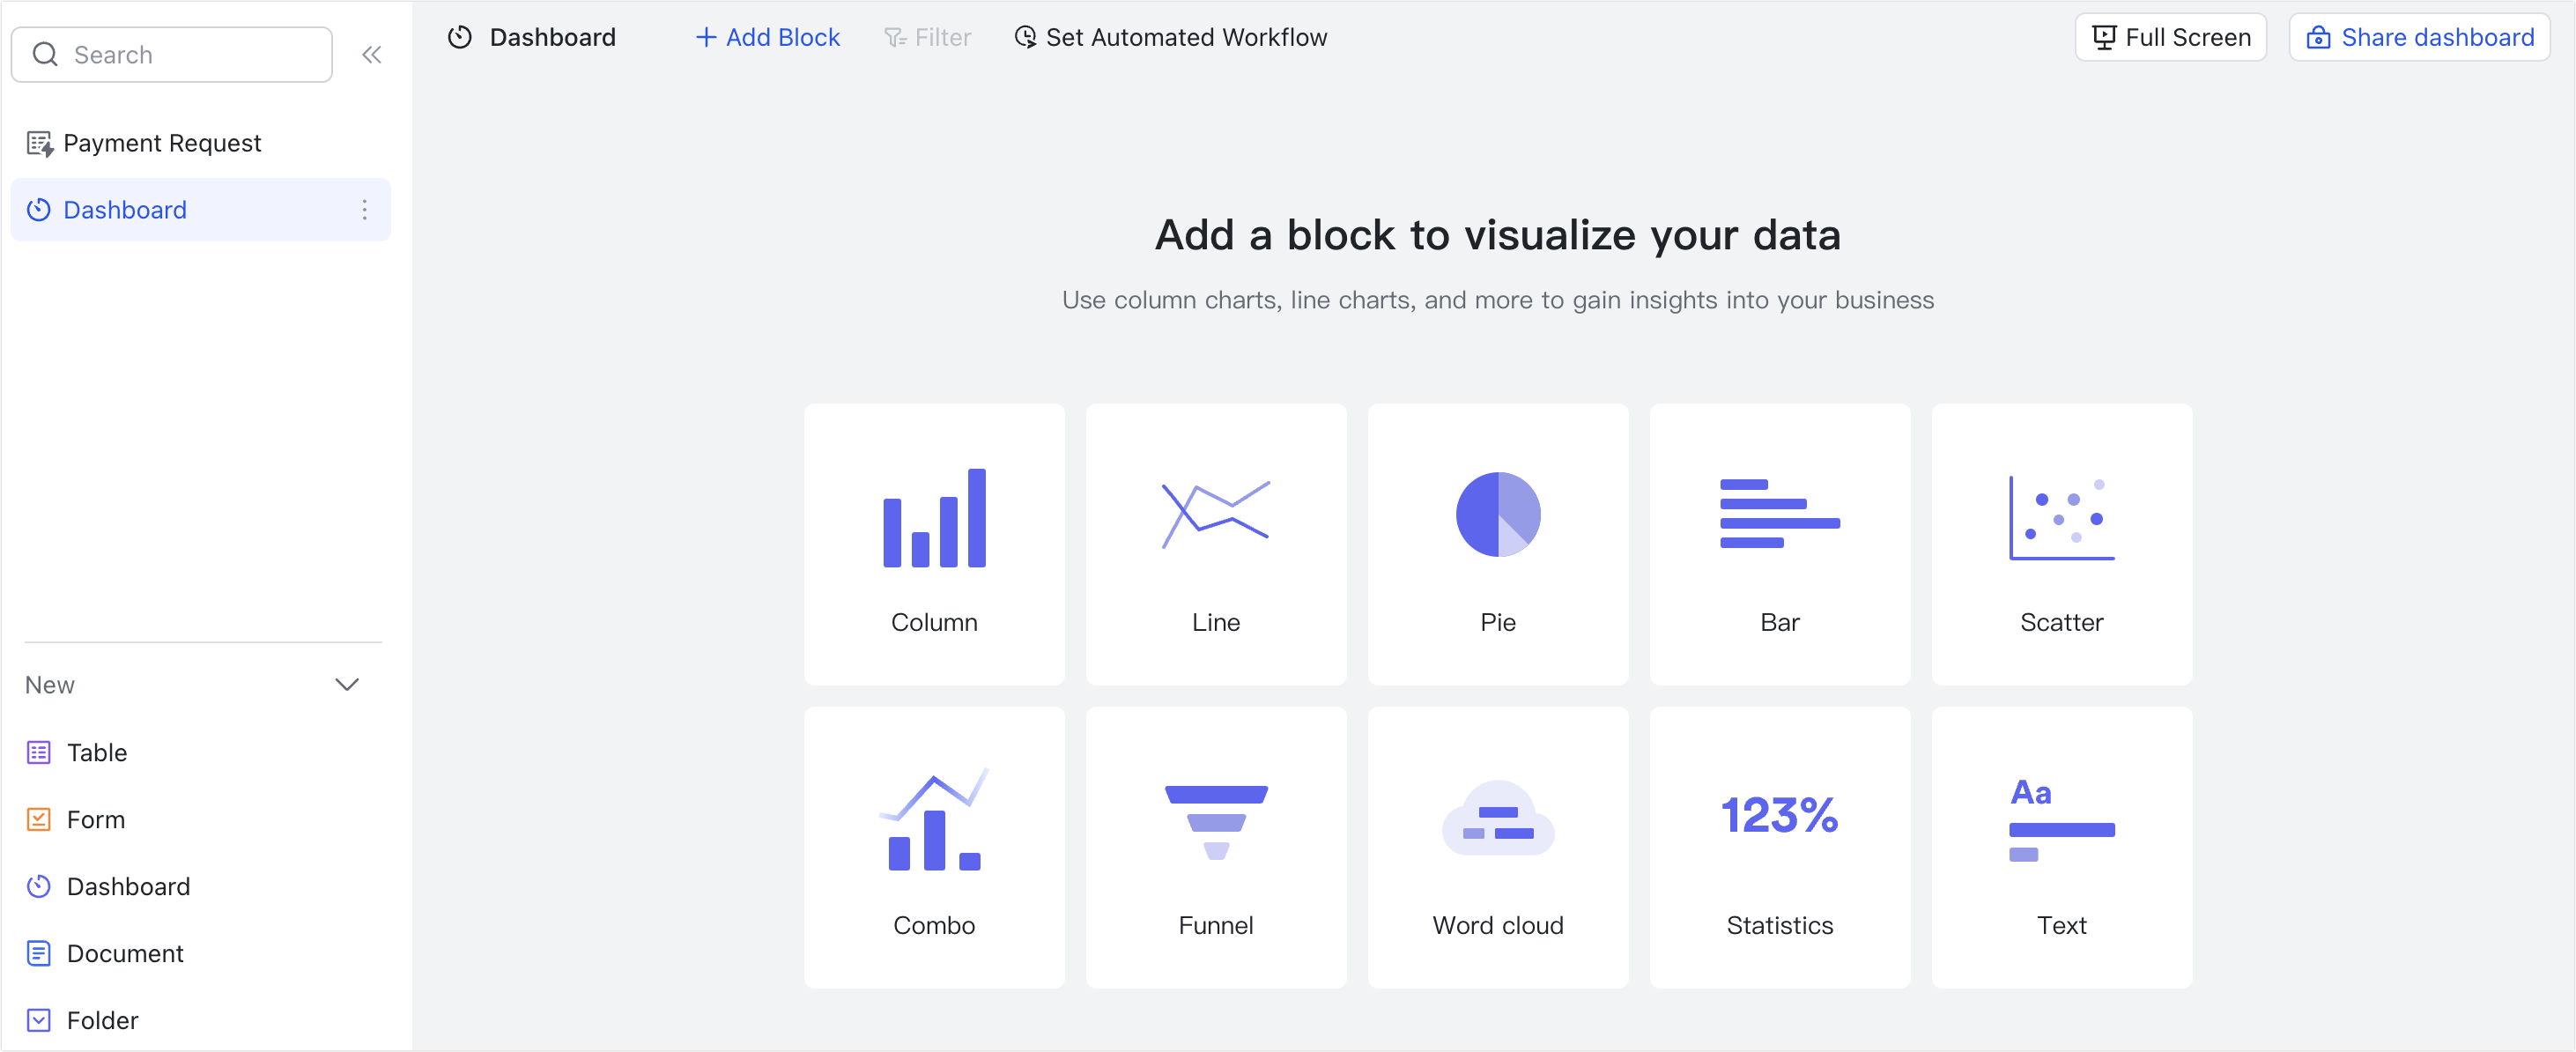Select the Text block

point(2062,847)
